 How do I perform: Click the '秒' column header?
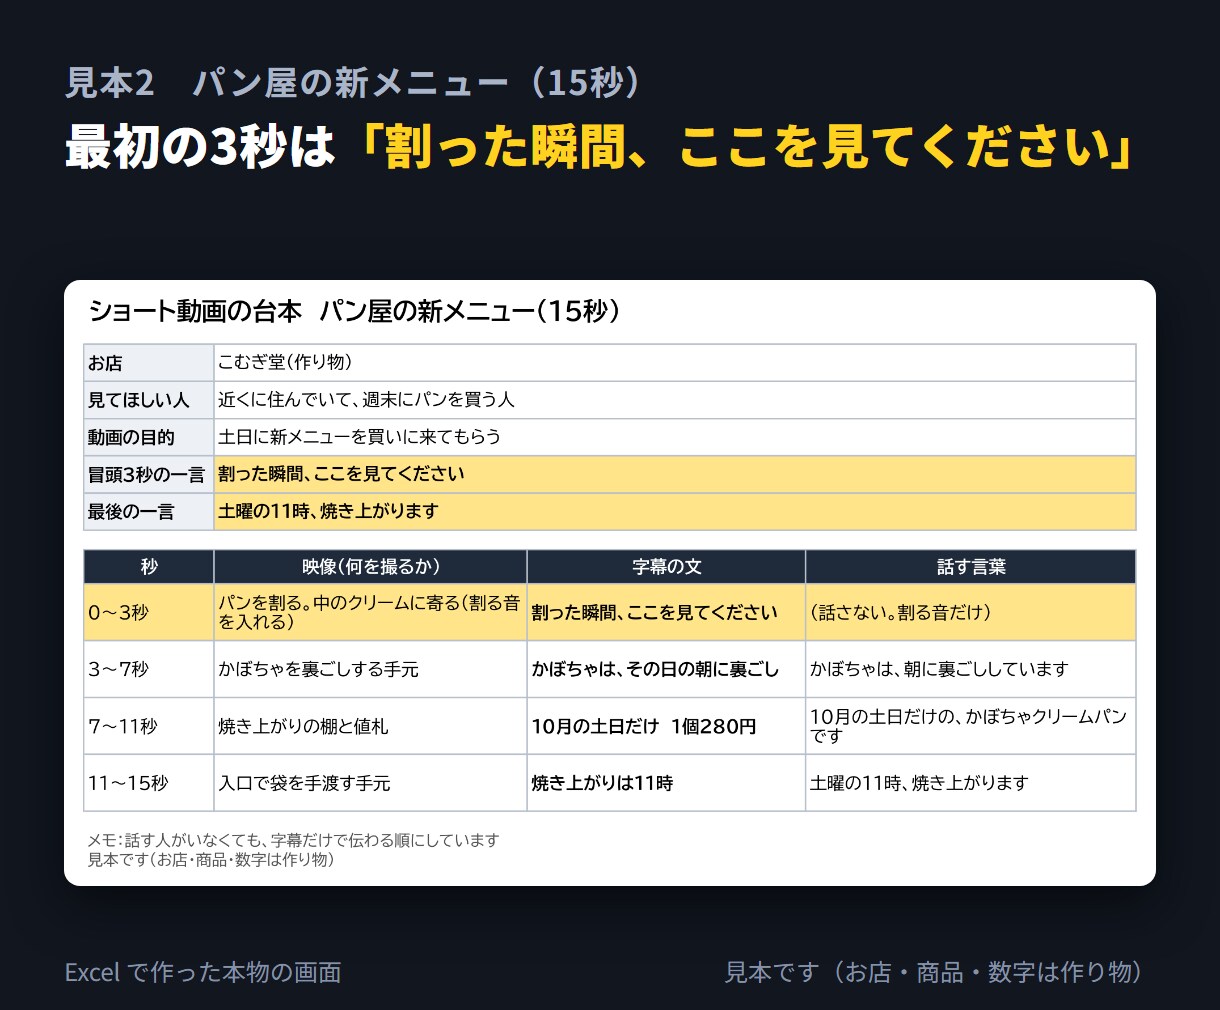pyautogui.click(x=149, y=567)
